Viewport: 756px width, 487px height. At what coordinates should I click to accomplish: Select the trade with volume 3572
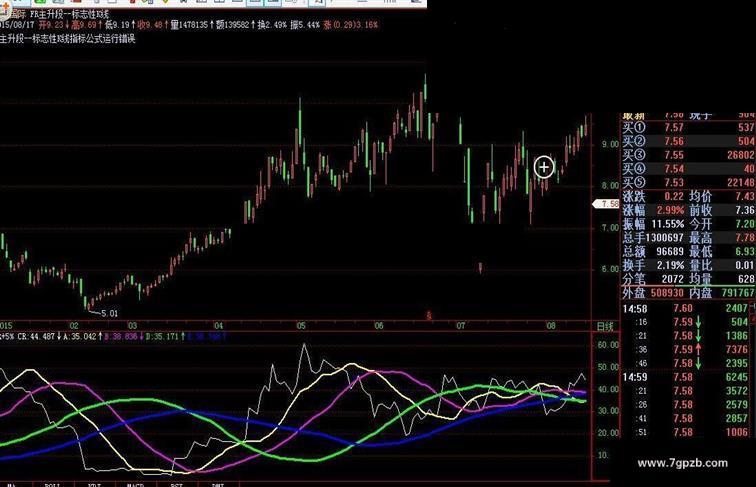688,391
